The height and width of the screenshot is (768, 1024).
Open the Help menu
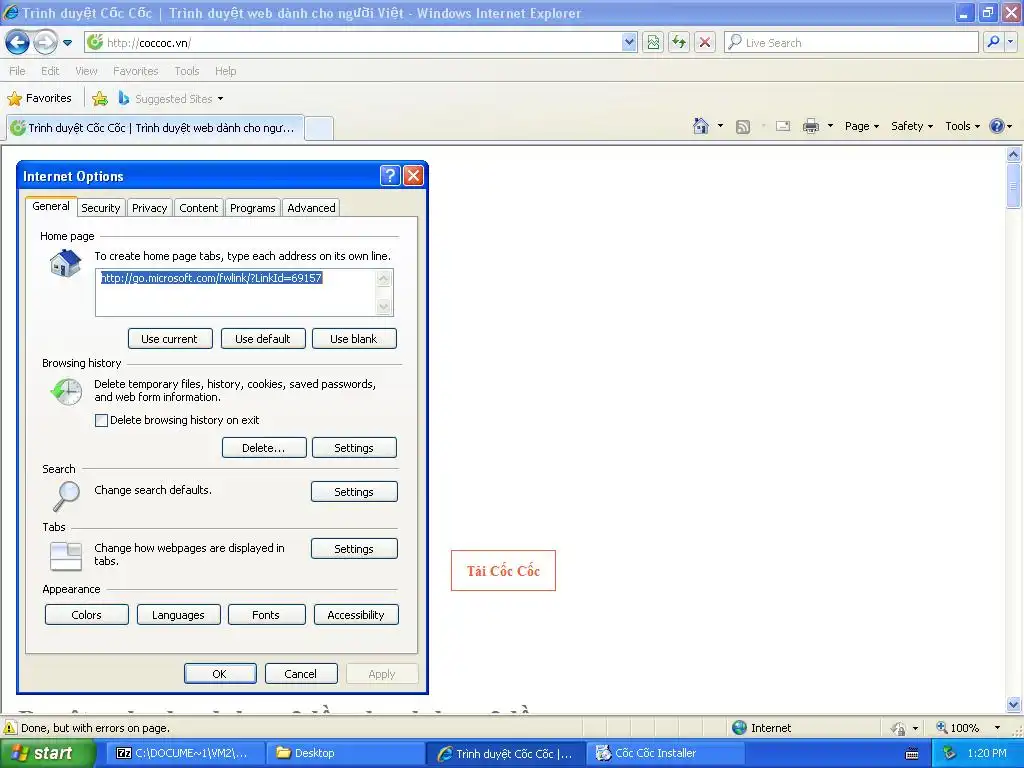pyautogui.click(x=225, y=71)
